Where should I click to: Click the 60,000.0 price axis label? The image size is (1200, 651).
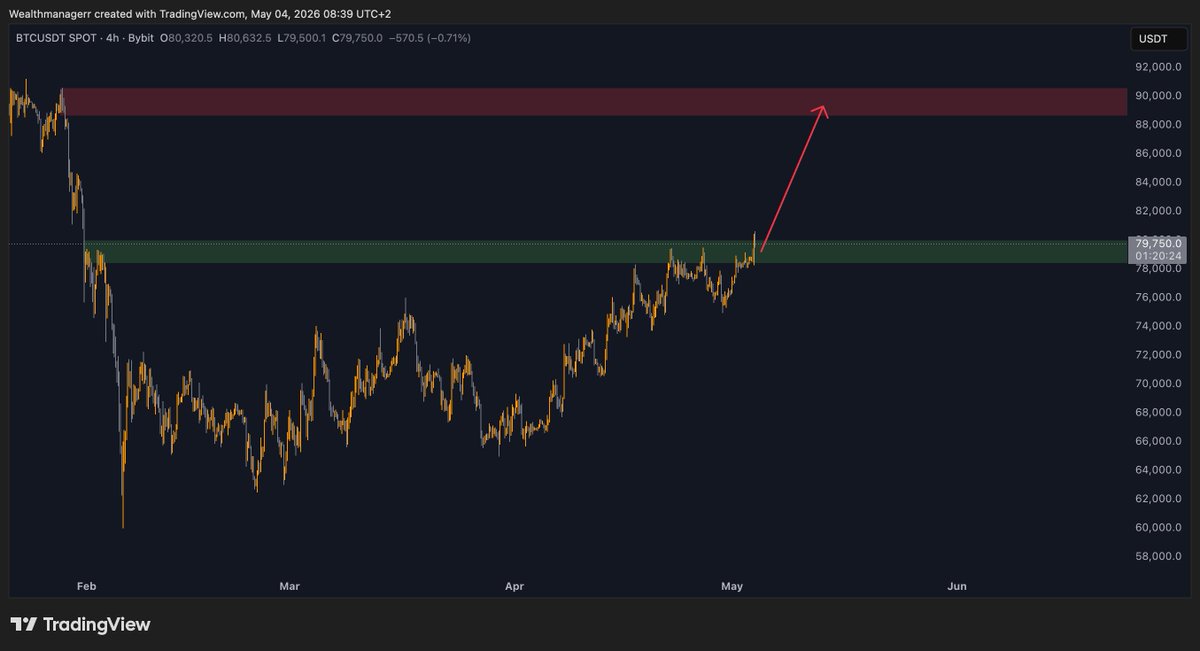(1160, 528)
